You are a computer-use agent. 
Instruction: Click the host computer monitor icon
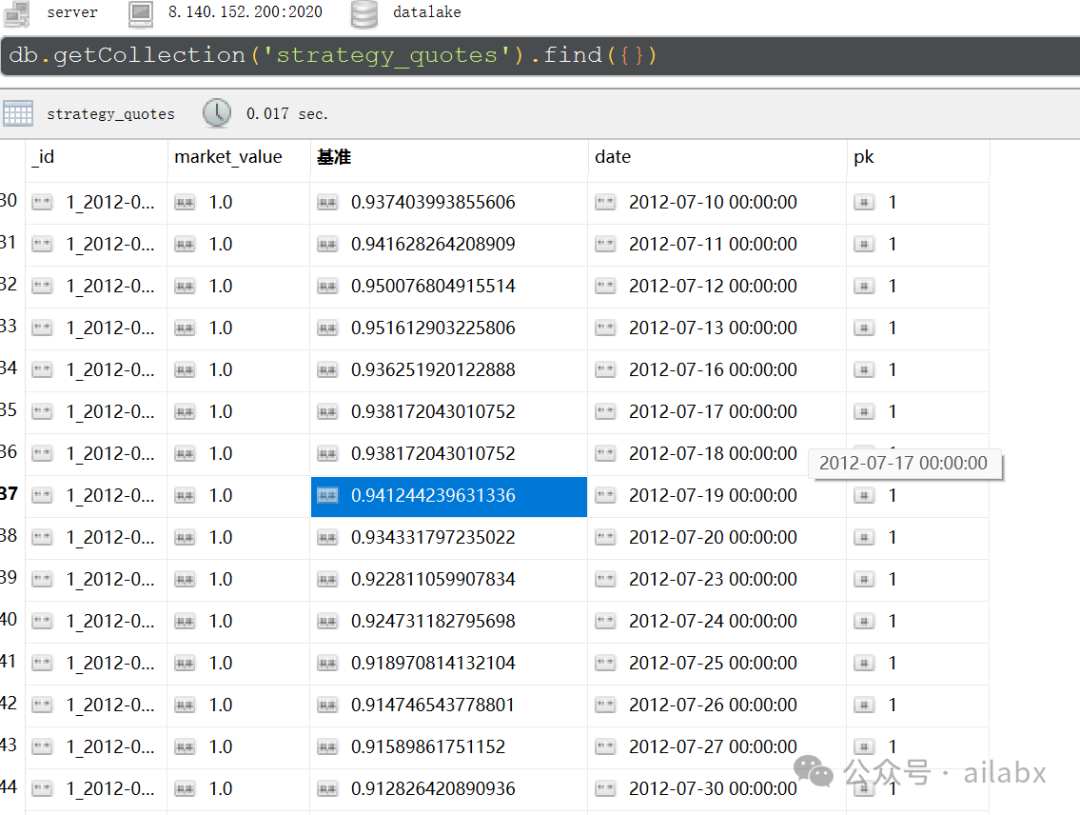(141, 14)
